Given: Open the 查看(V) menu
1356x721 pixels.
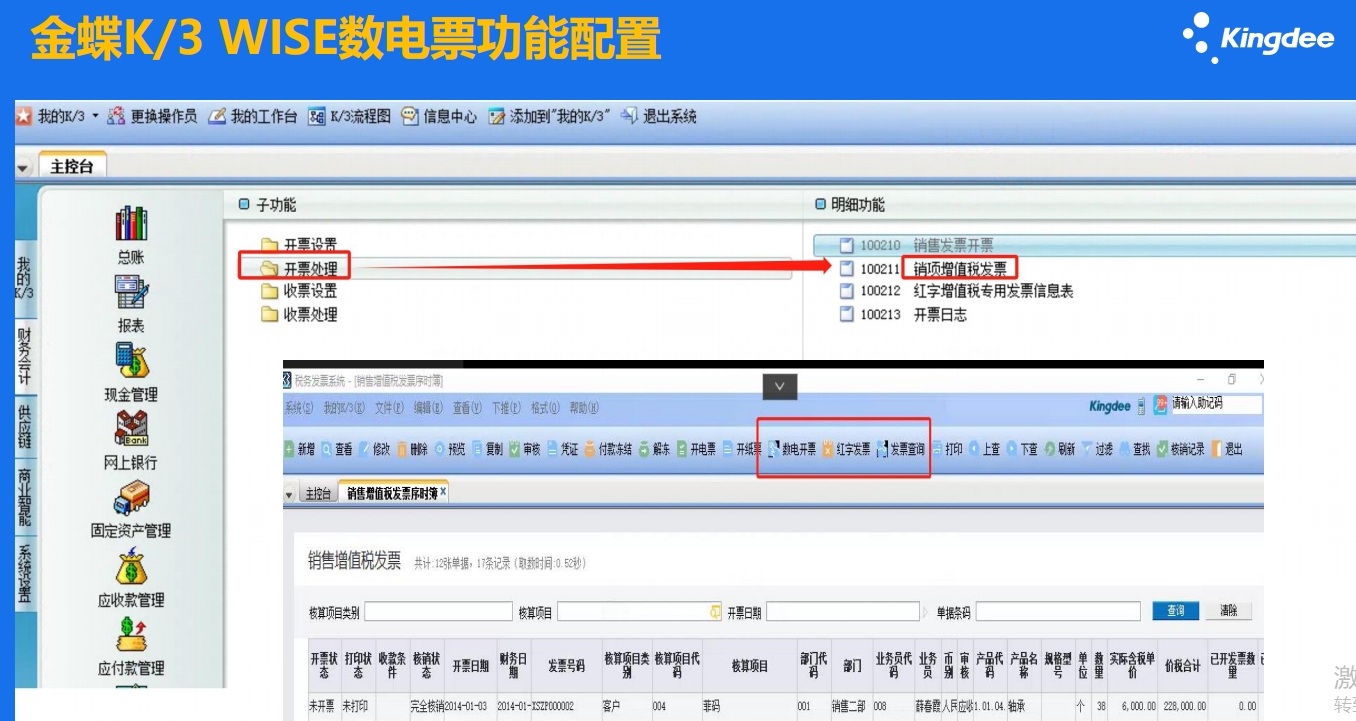Looking at the screenshot, I should (467, 408).
